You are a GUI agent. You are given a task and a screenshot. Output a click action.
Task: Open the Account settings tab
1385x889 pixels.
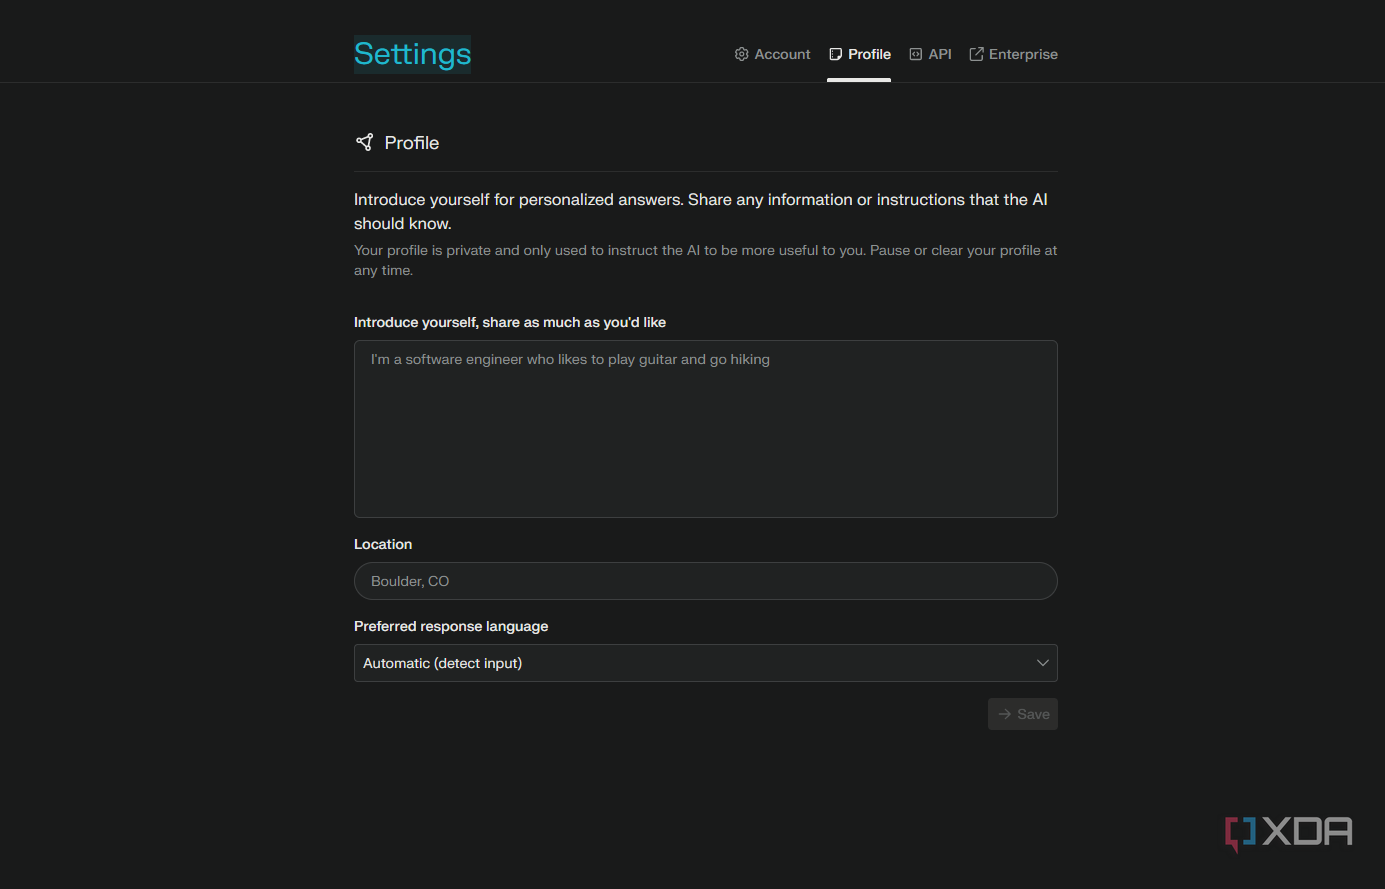[x=772, y=54]
